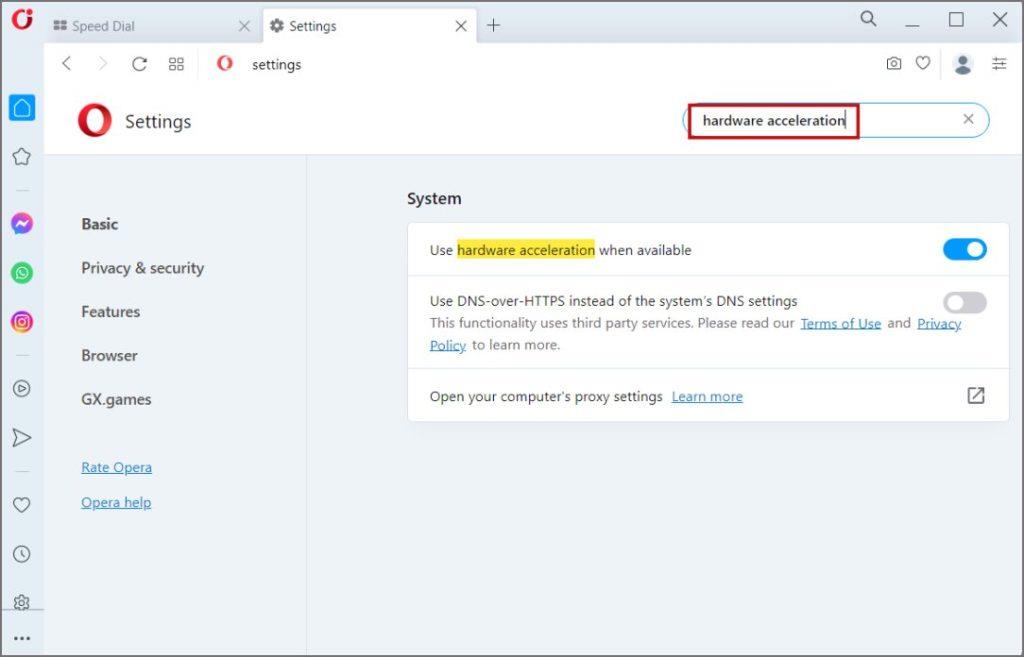The width and height of the screenshot is (1024, 657).
Task: Enable DNS-over-HTTPS toggle
Action: [x=965, y=302]
